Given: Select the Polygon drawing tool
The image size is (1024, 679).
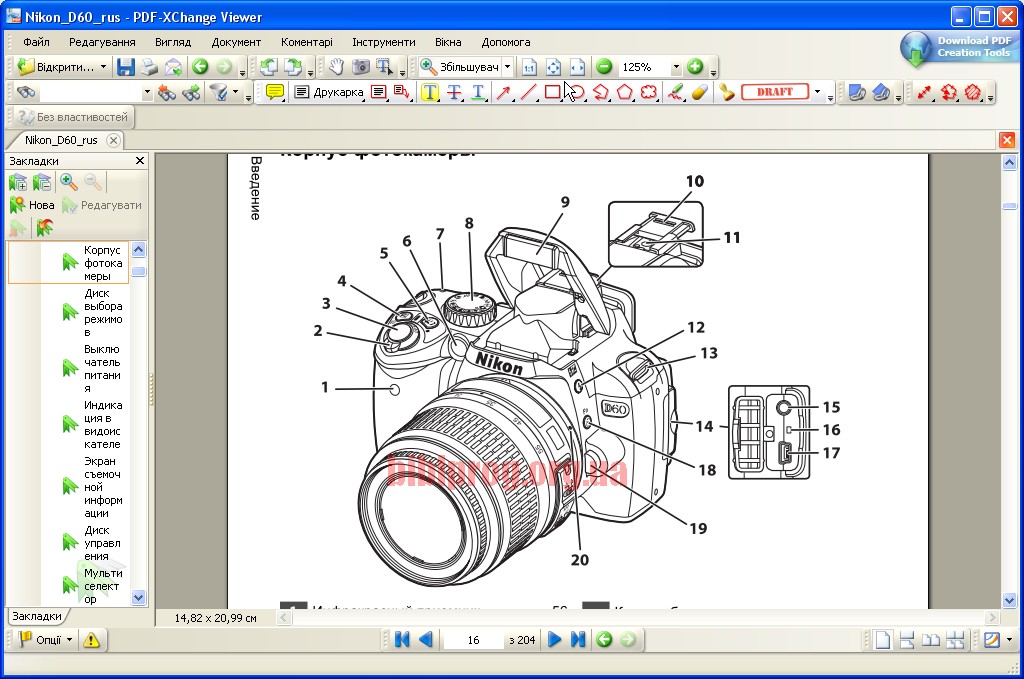Looking at the screenshot, I should pos(625,92).
